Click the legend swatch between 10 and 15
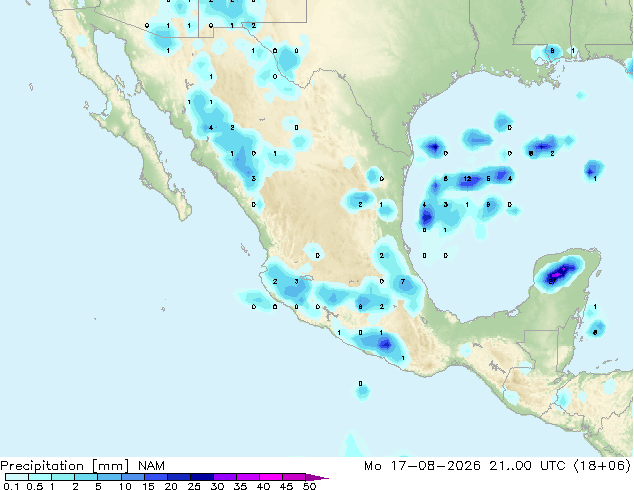The width and height of the screenshot is (634, 490). 132,477
